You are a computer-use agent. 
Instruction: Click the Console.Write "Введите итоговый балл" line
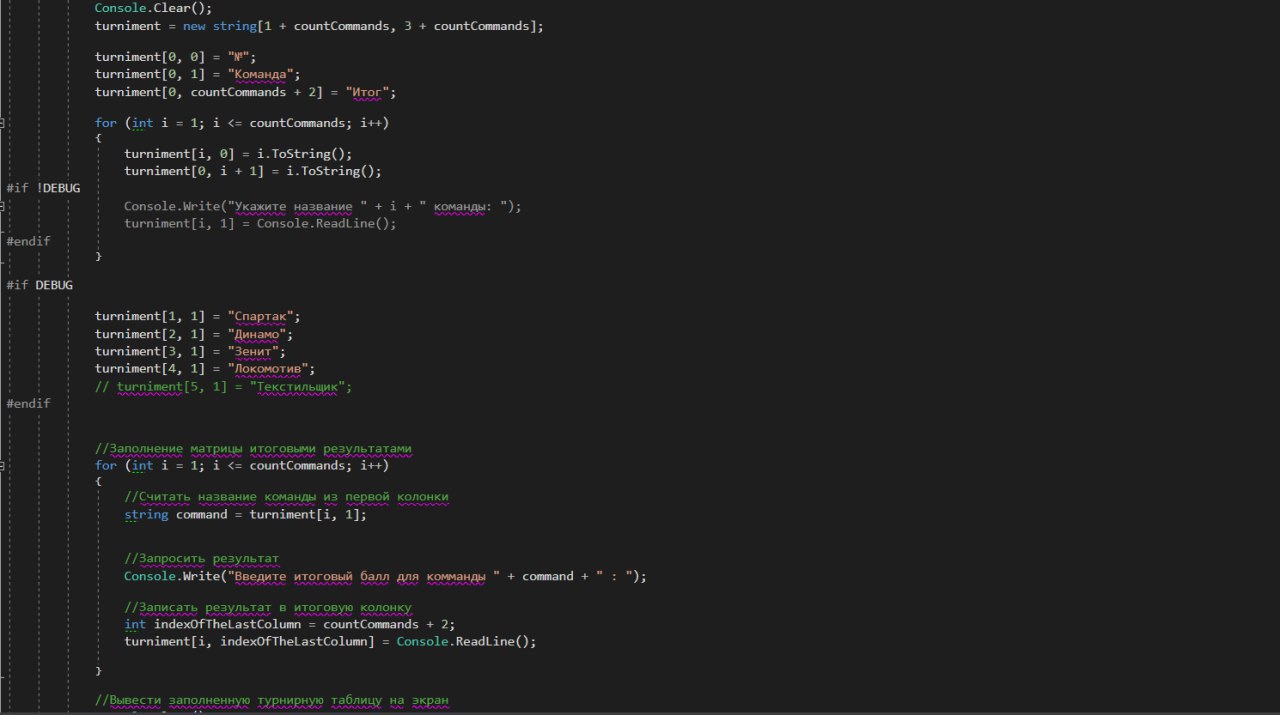point(386,576)
